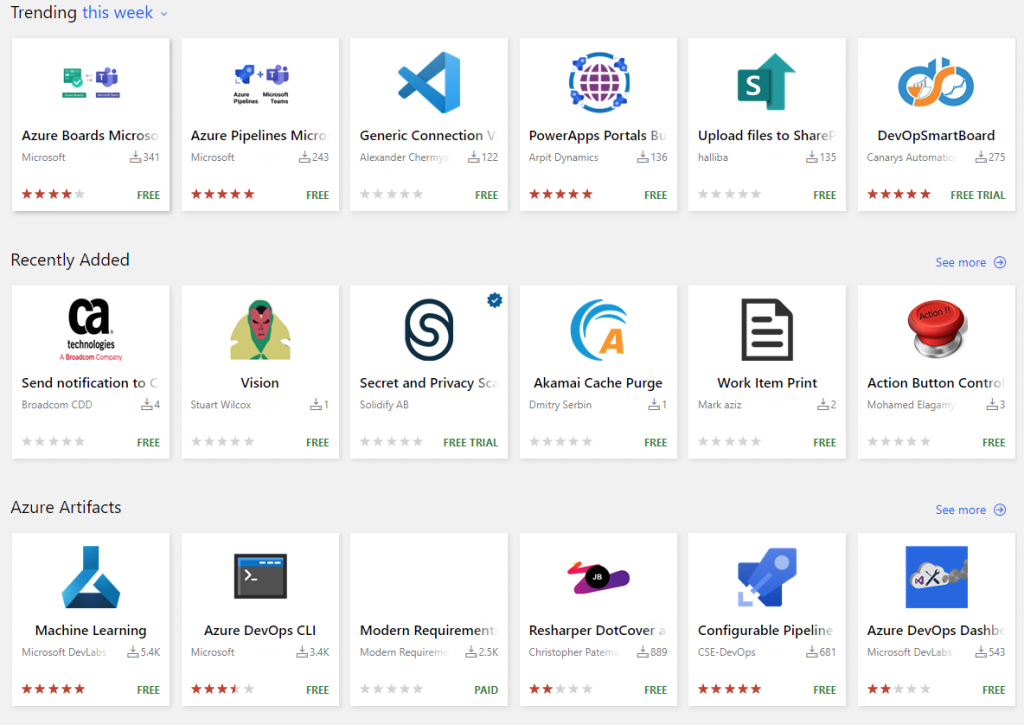Click the star rating on Azure DevOps CLI card
Image resolution: width=1024 pixels, height=725 pixels.
click(222, 689)
